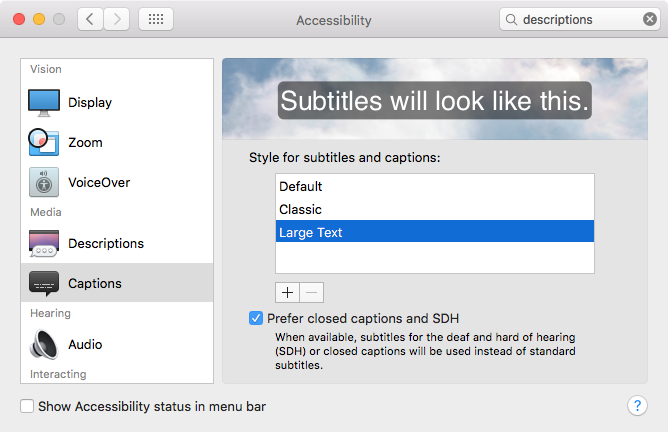The image size is (668, 432).
Task: Open the Descriptions pane label
Action: pyautogui.click(x=106, y=243)
